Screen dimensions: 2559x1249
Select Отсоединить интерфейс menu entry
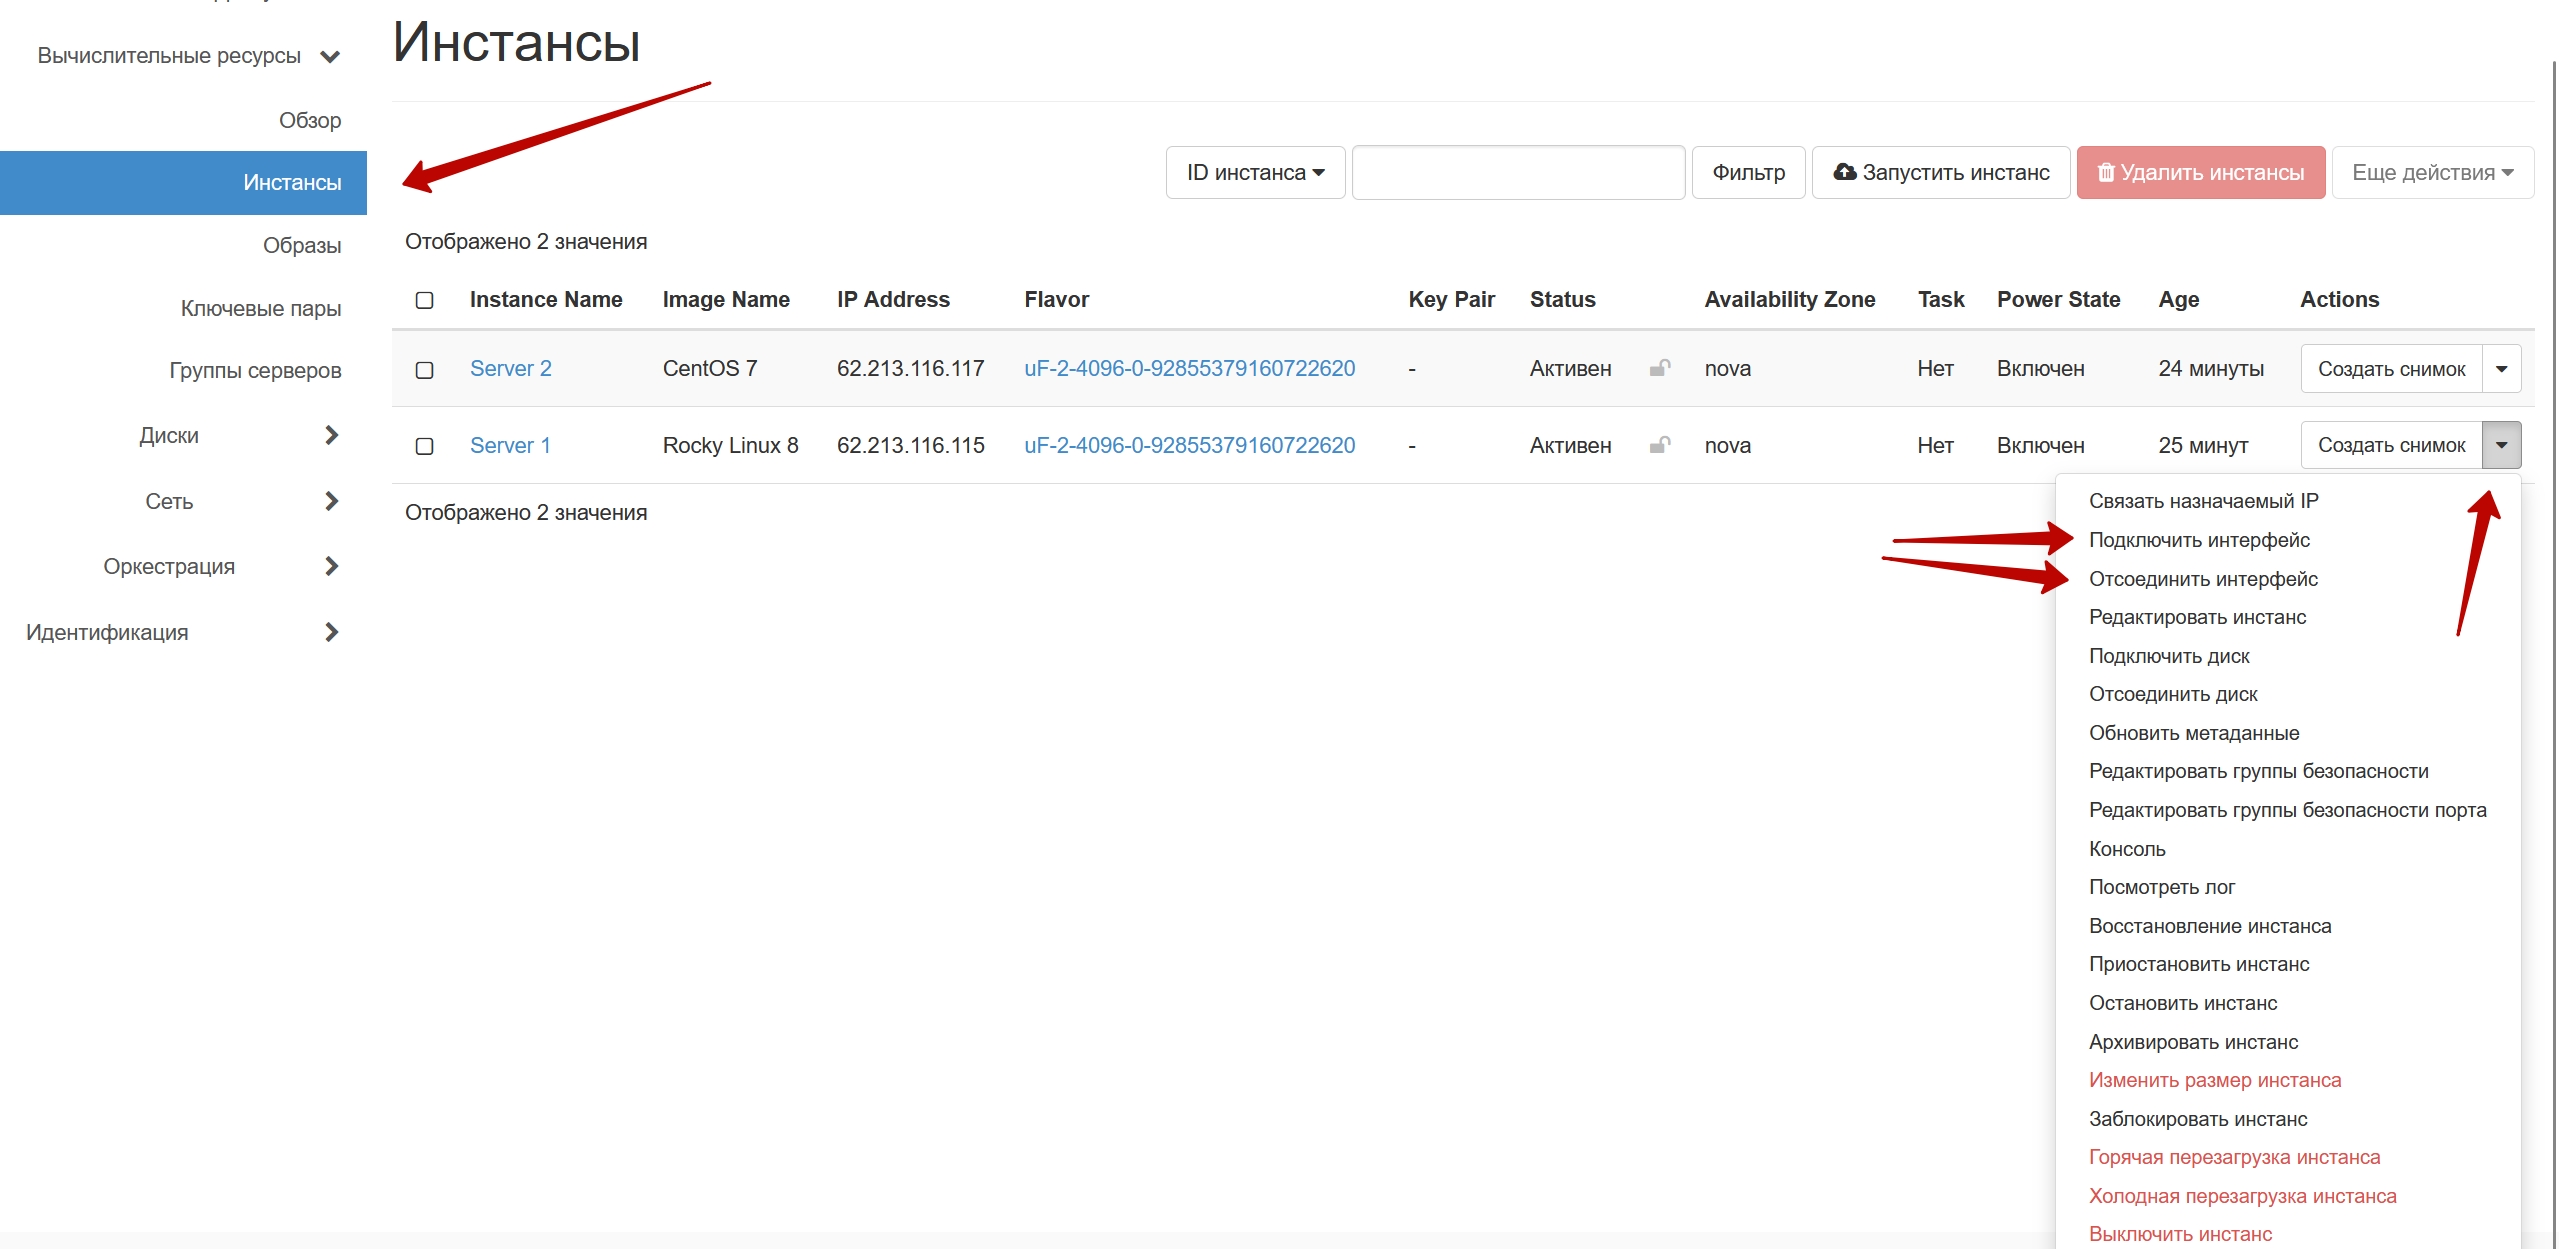(x=2203, y=579)
